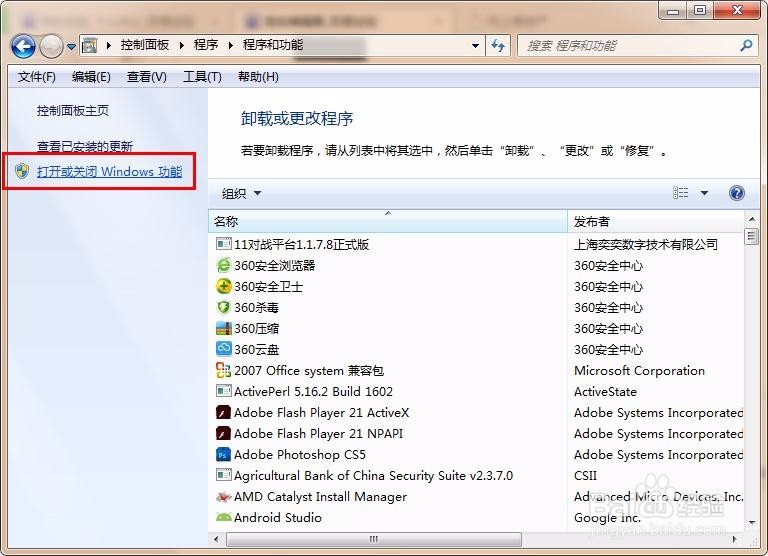Click the shield icon beside Windows 功能

(22, 171)
